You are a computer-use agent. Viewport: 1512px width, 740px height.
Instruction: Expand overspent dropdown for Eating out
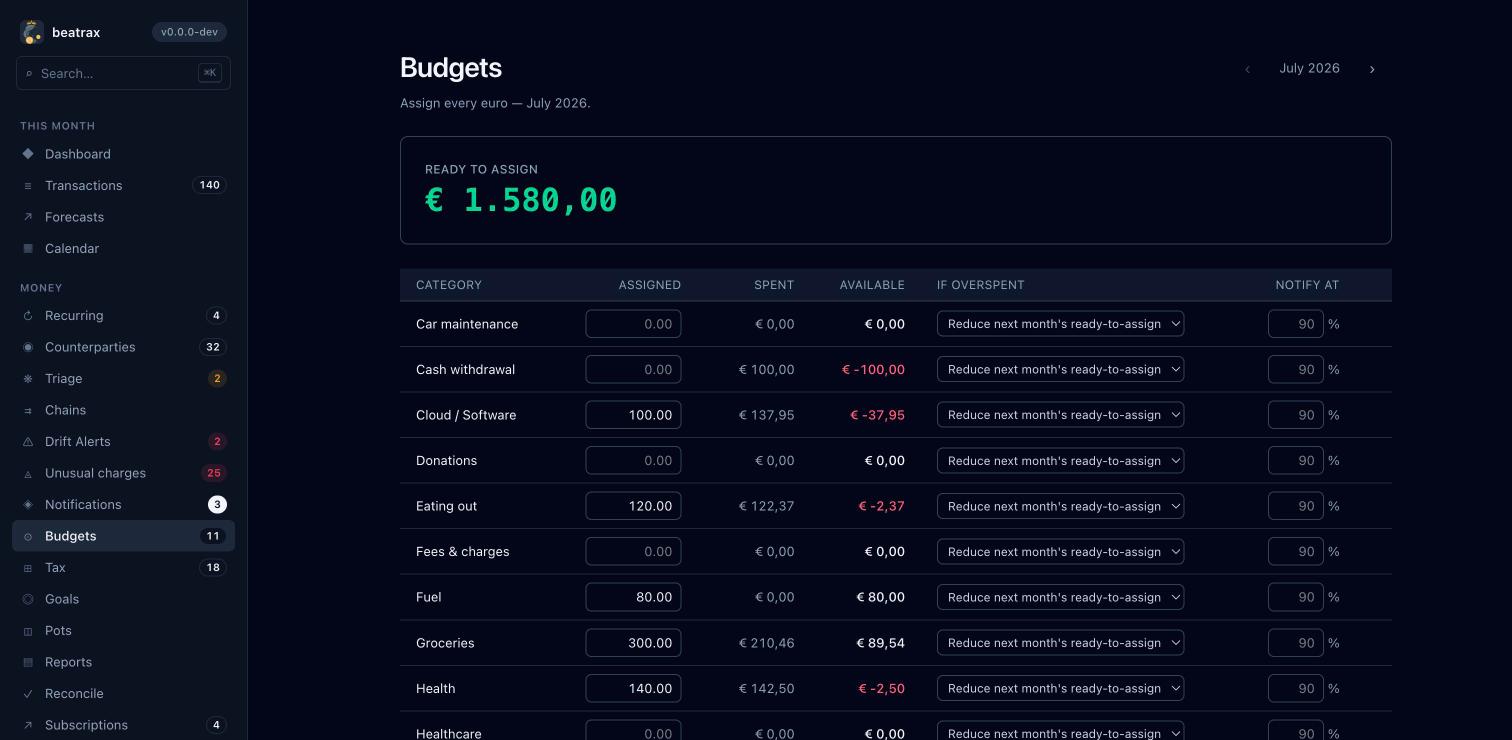pos(1060,506)
